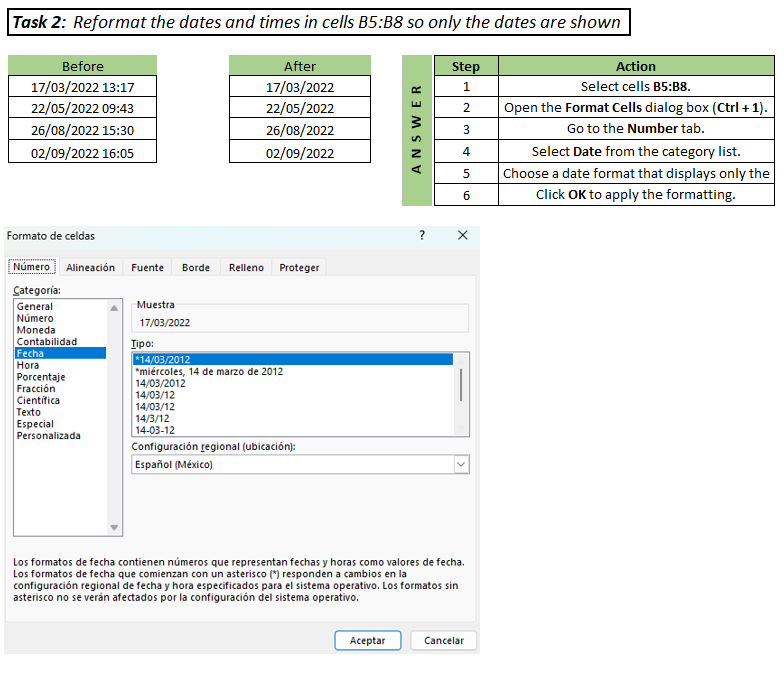
Task: Select the Especial category
Action: coord(60,424)
